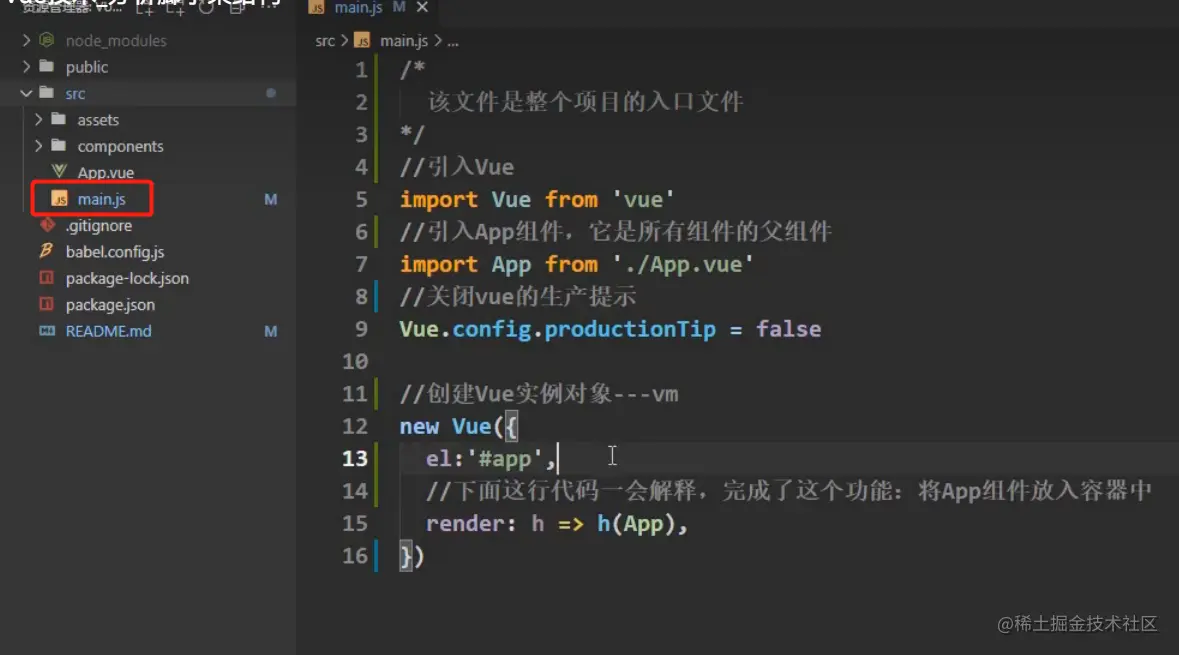Viewport: 1179px width, 655px height.
Task: Select the node_modules folder label
Action: (116, 41)
